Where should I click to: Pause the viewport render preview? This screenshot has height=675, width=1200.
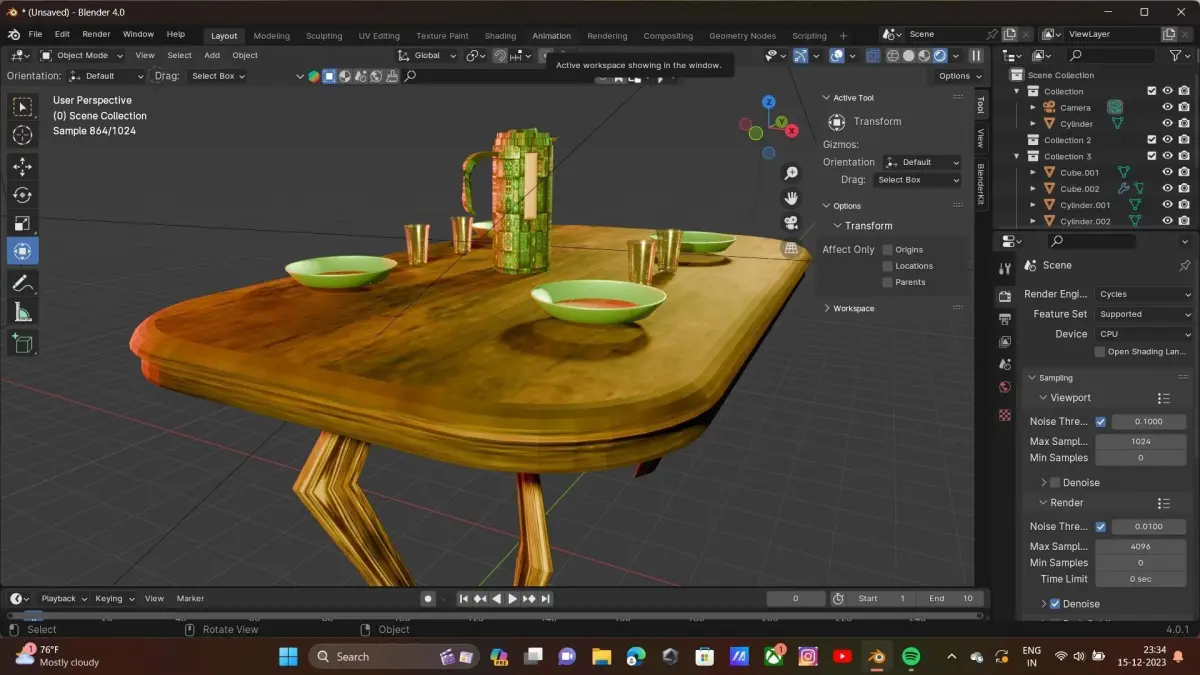tap(976, 56)
